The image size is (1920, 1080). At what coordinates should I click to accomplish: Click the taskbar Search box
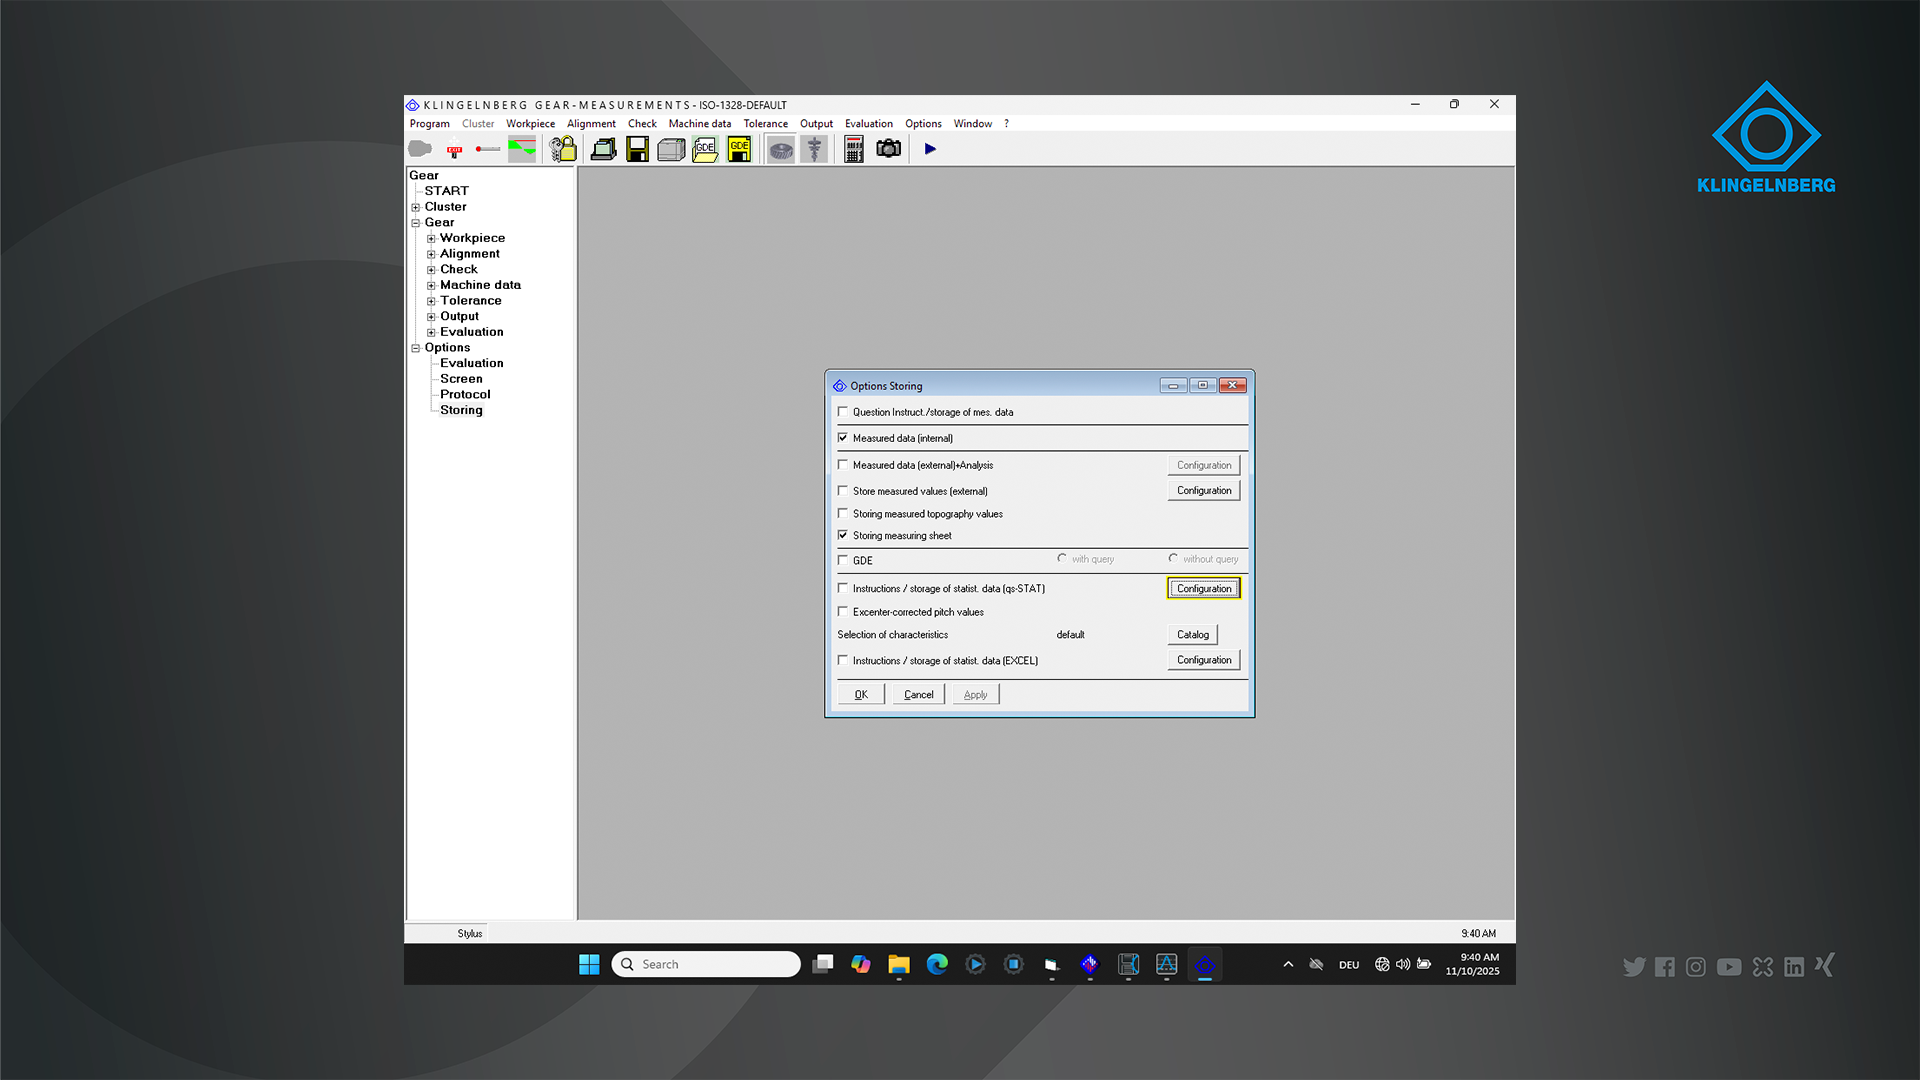(706, 964)
